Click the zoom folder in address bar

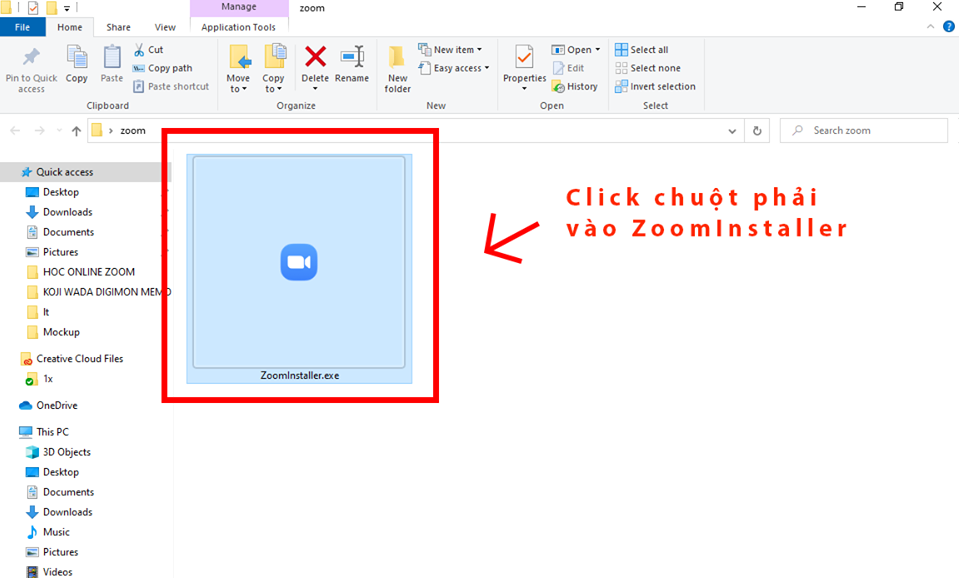[133, 130]
